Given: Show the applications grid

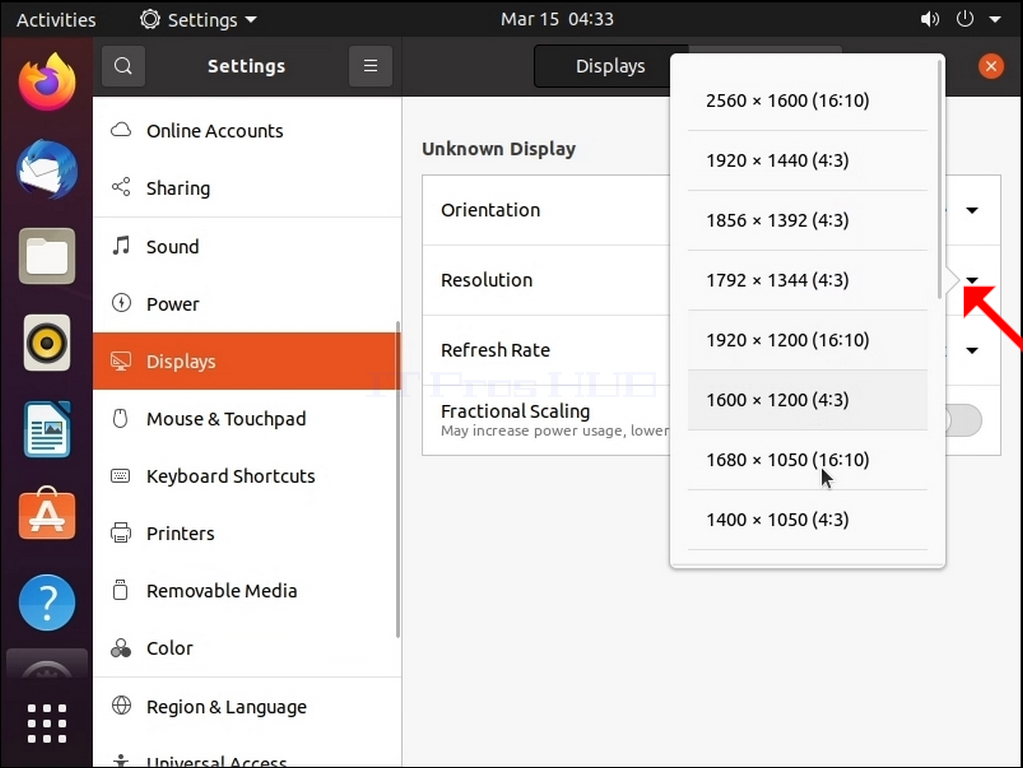Looking at the screenshot, I should (x=47, y=723).
